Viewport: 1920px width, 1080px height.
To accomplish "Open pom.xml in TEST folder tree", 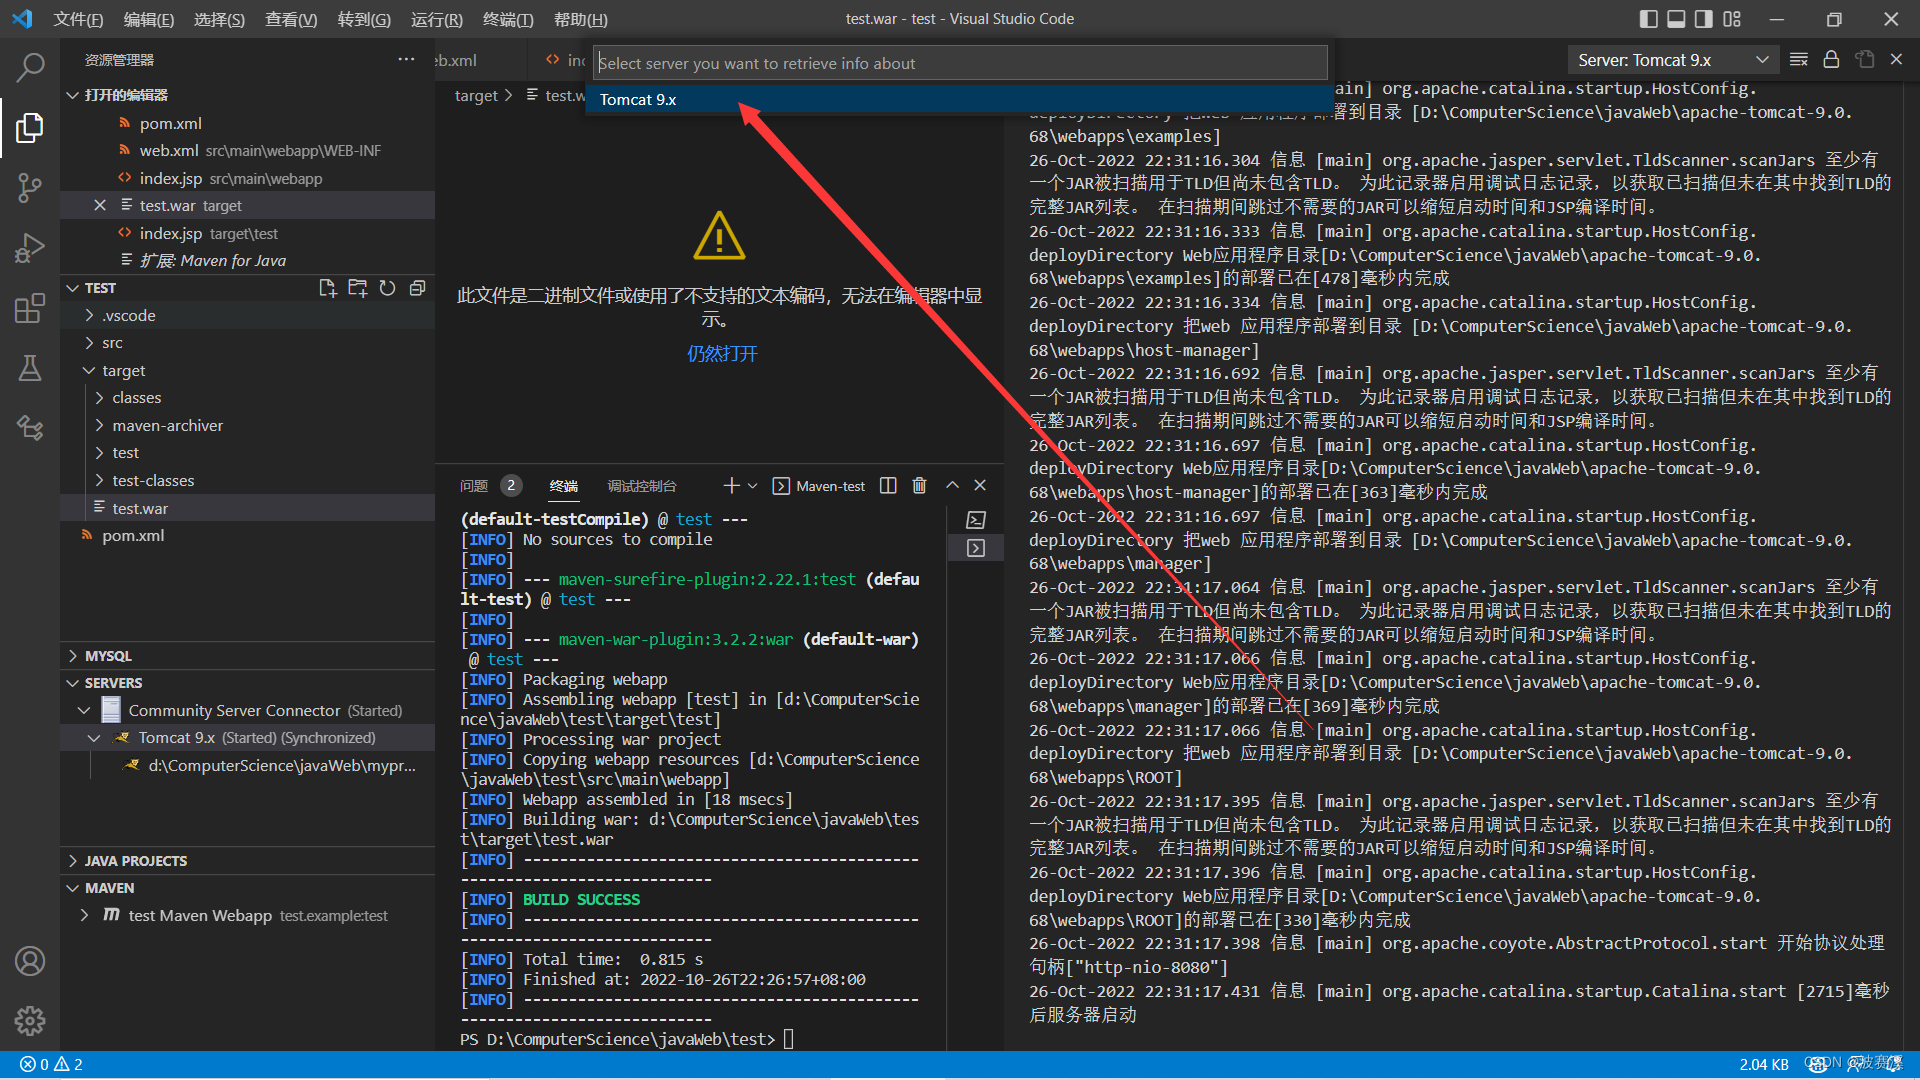I will (x=133, y=536).
